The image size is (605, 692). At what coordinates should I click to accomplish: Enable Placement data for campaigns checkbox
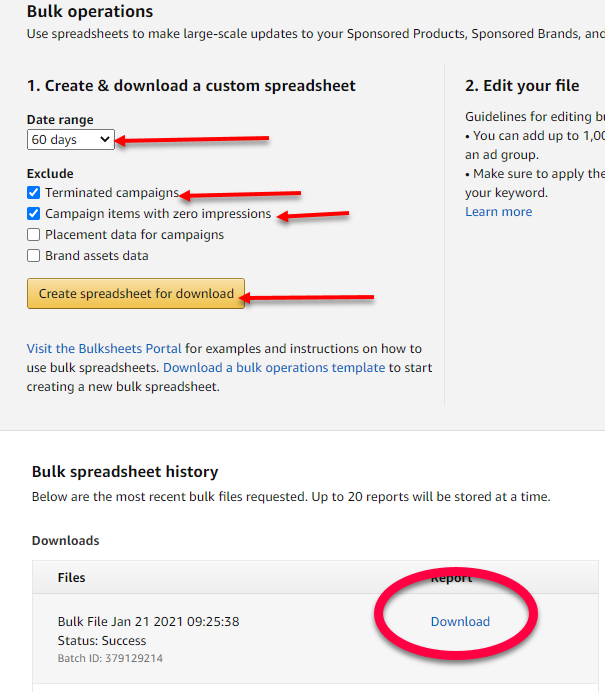[34, 234]
